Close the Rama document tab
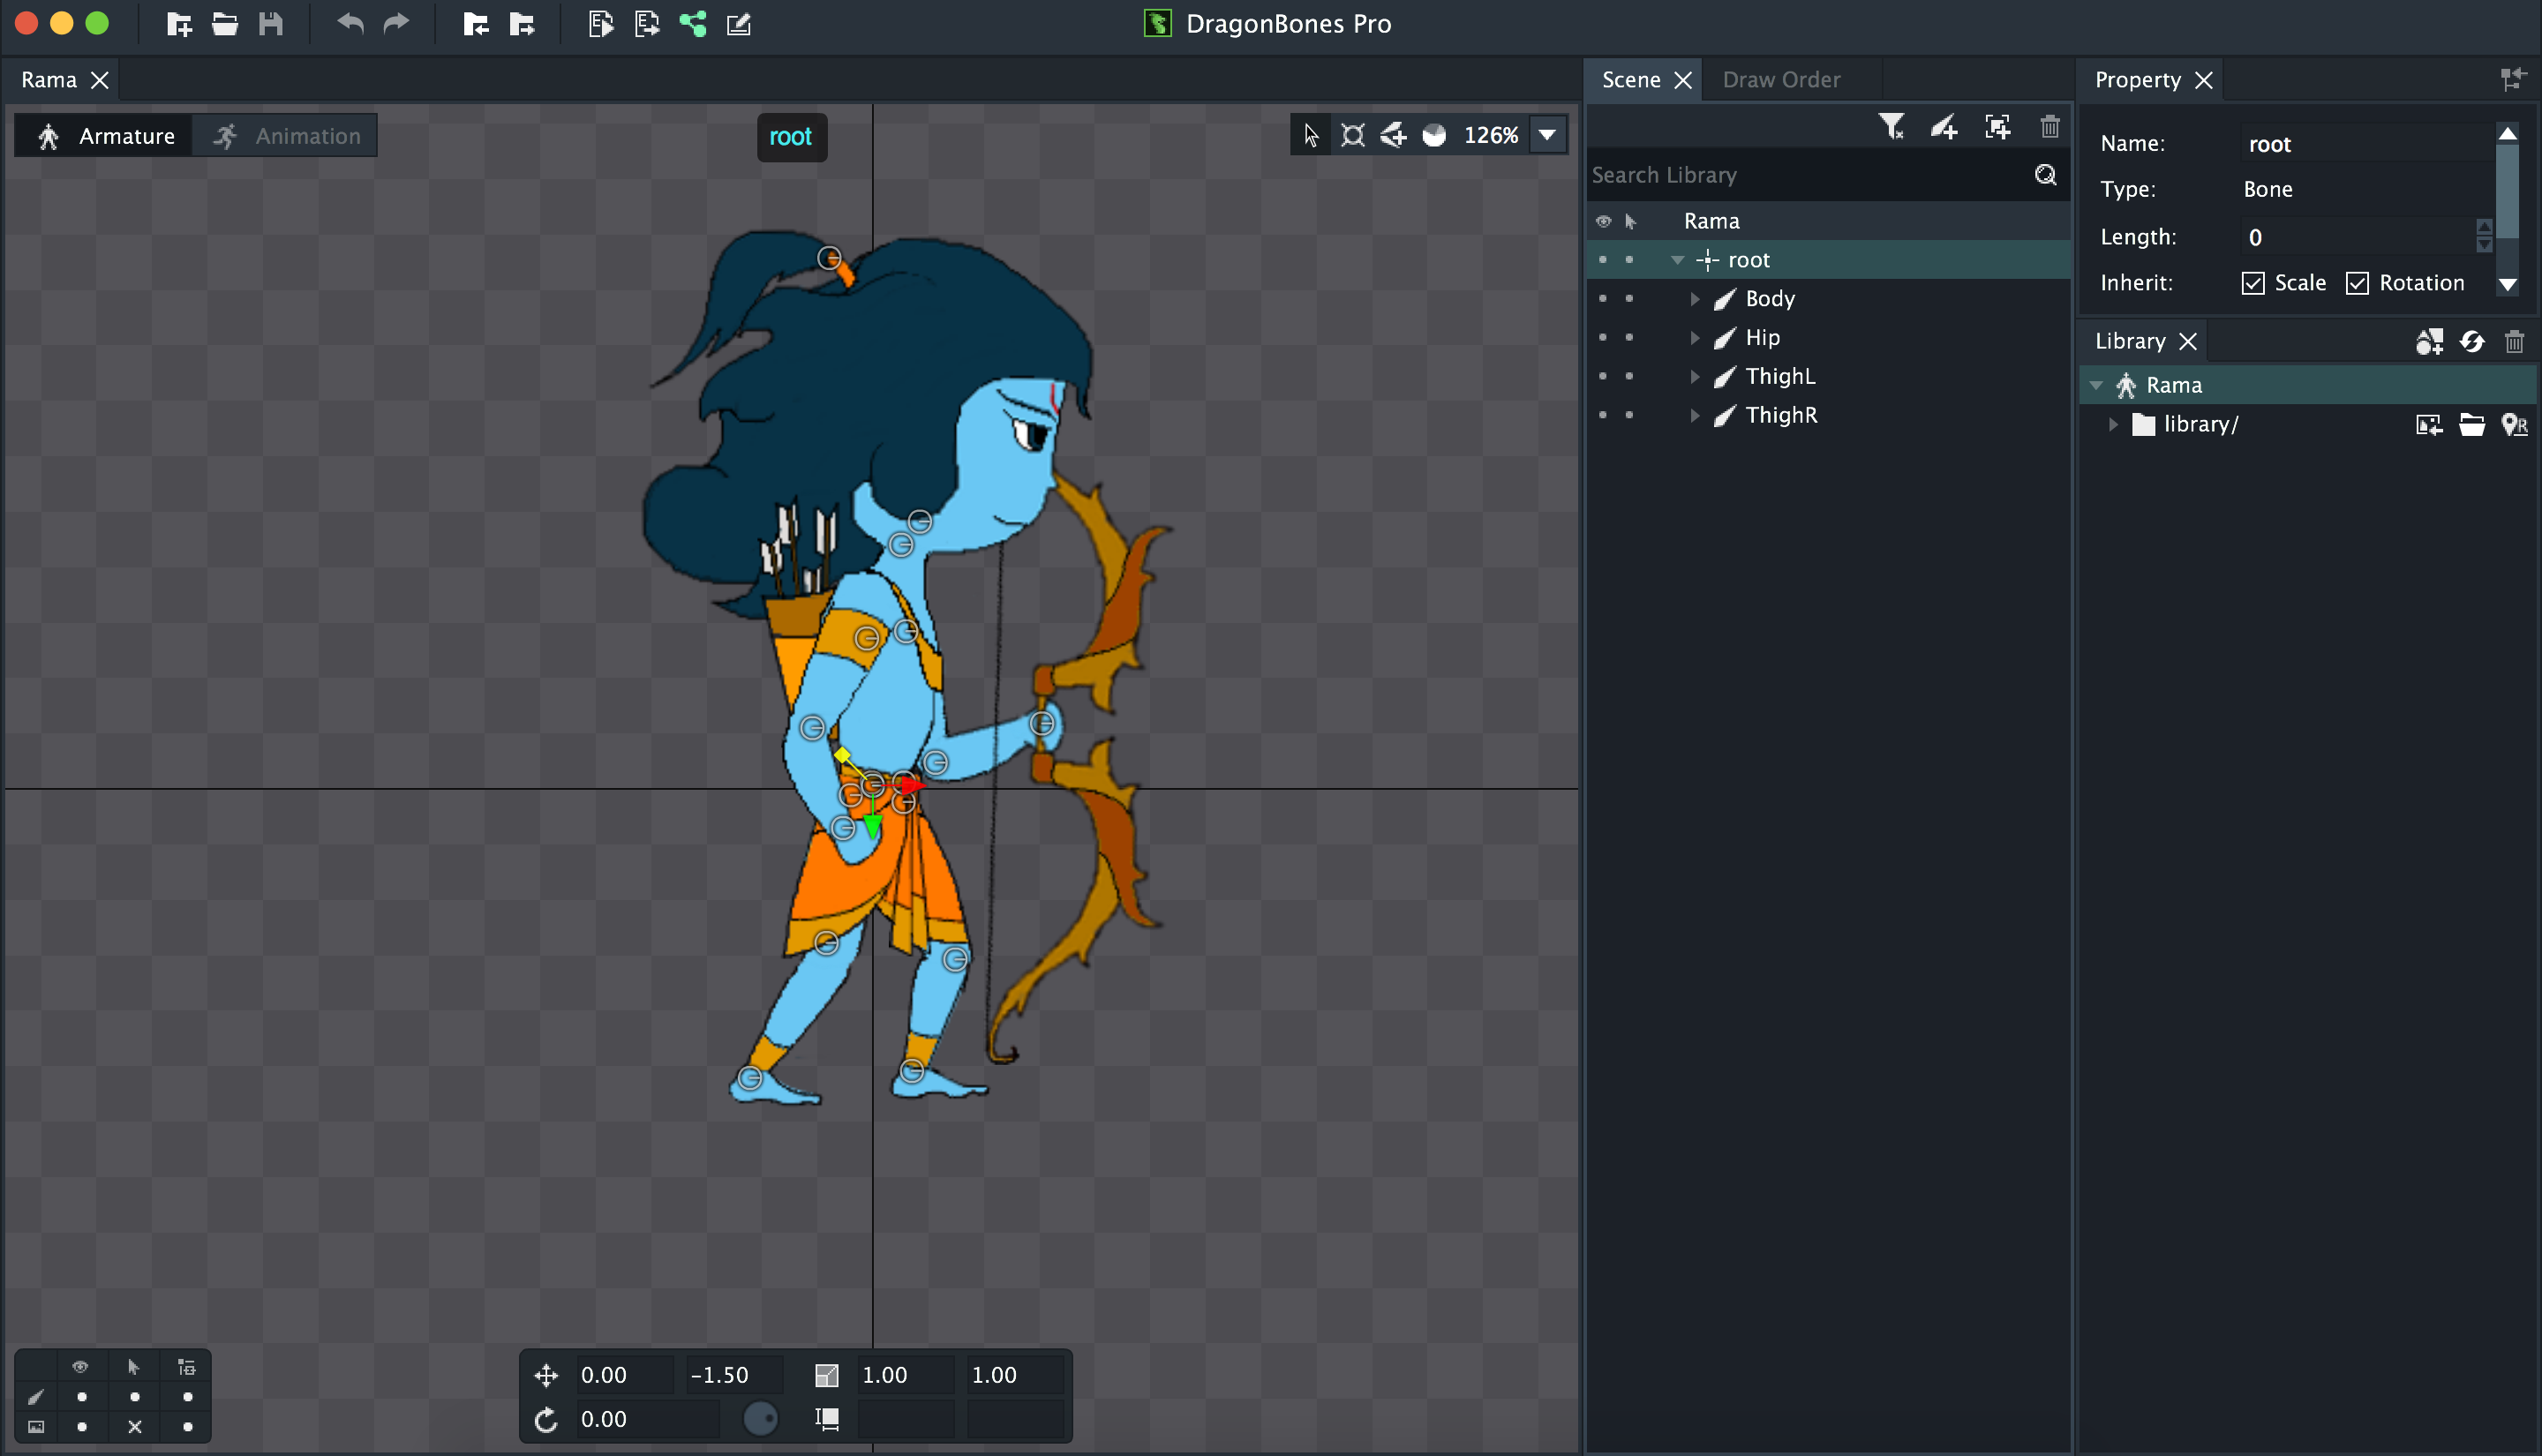The image size is (2542, 1456). click(x=100, y=80)
